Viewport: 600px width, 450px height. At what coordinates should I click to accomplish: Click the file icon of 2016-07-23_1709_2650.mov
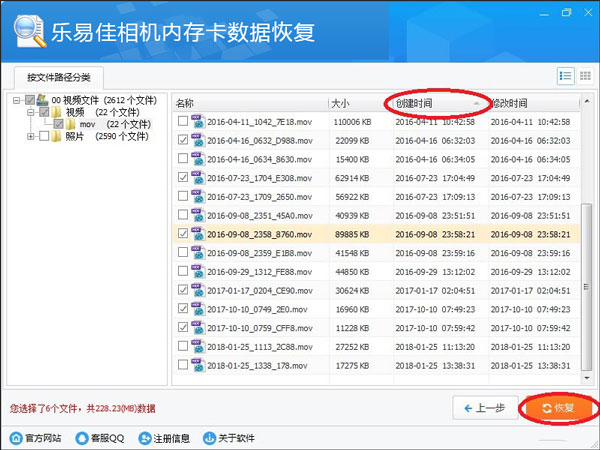coord(198,196)
